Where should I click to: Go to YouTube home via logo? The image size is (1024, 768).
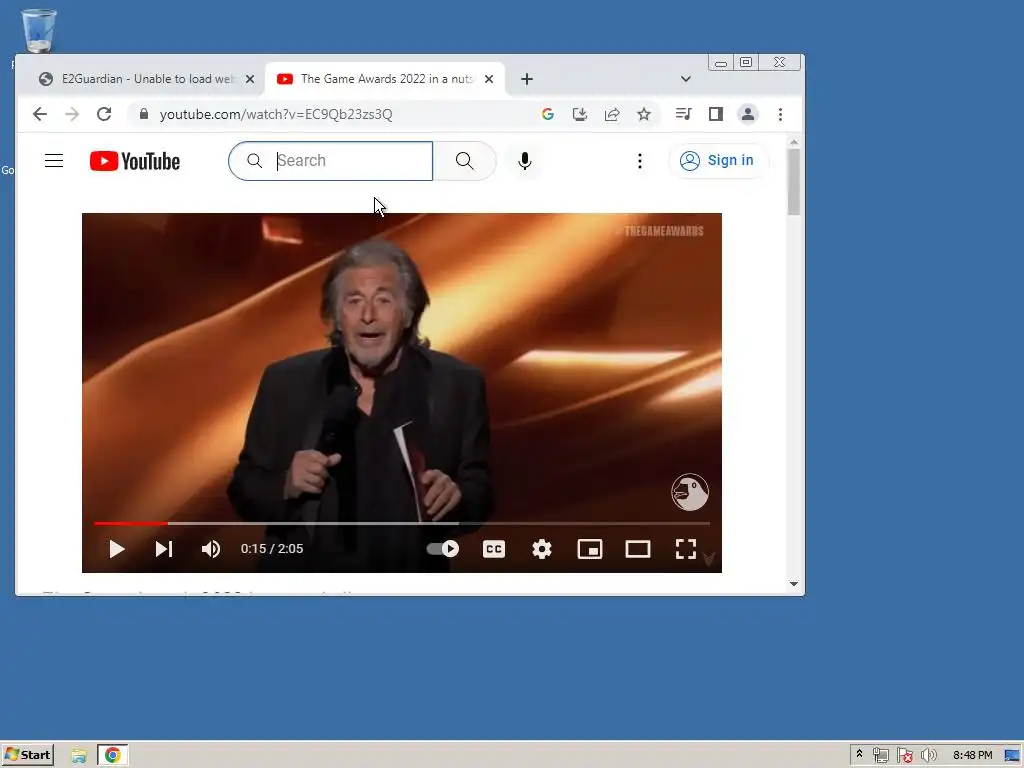coord(135,161)
